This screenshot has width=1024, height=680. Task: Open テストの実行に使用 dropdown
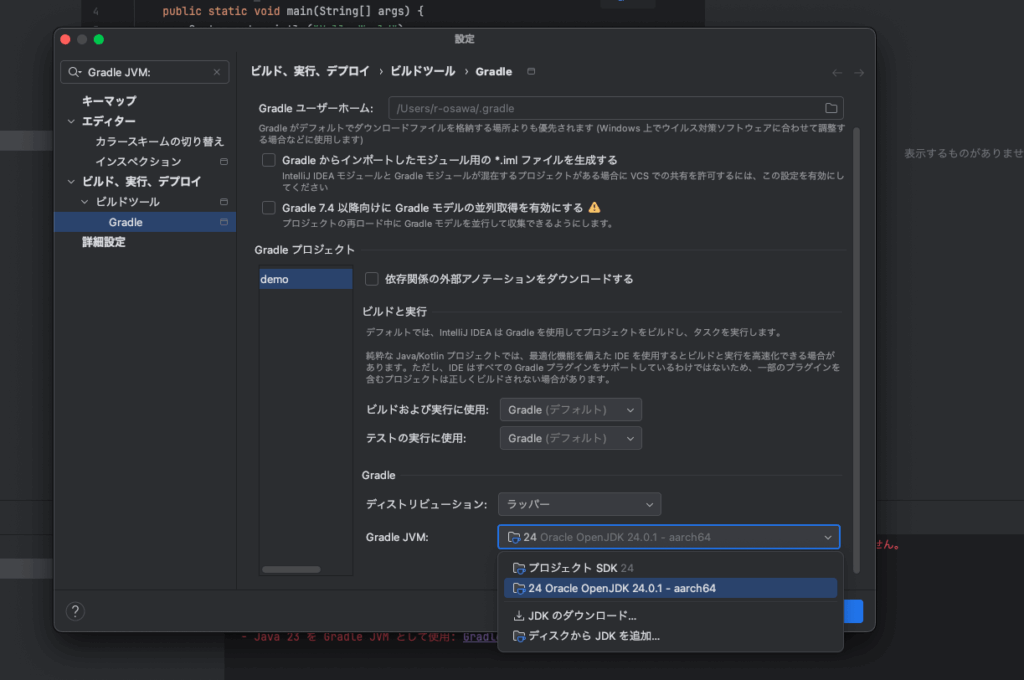(x=571, y=438)
